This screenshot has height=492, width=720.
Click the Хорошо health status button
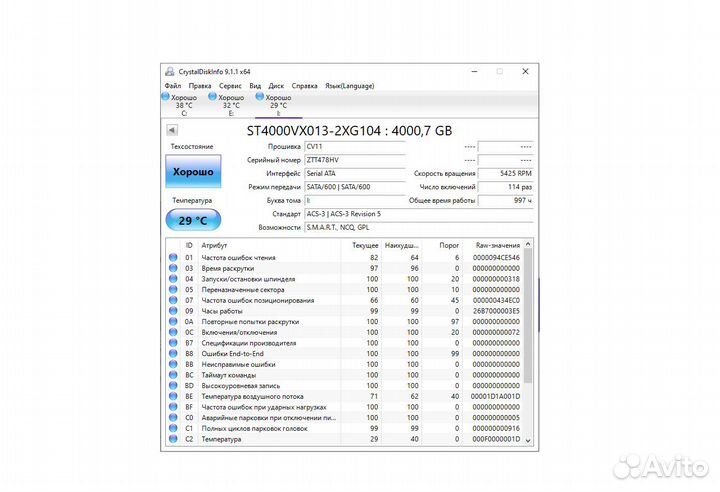(193, 171)
